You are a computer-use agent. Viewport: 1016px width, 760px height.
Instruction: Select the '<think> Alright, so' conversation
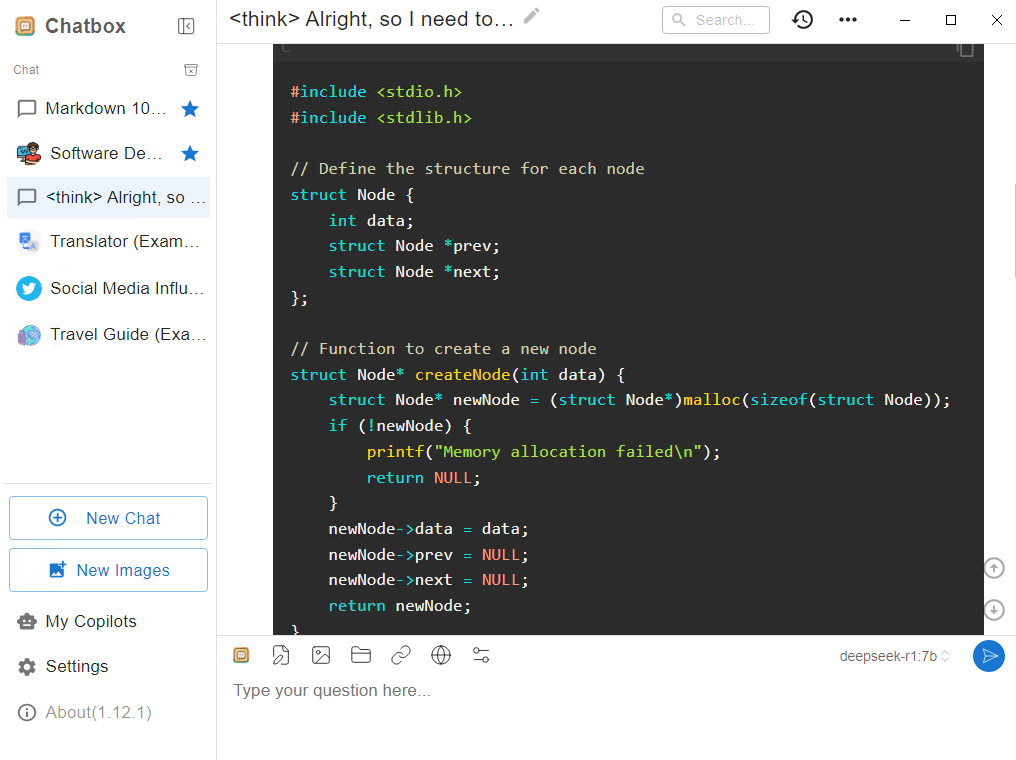[108, 198]
